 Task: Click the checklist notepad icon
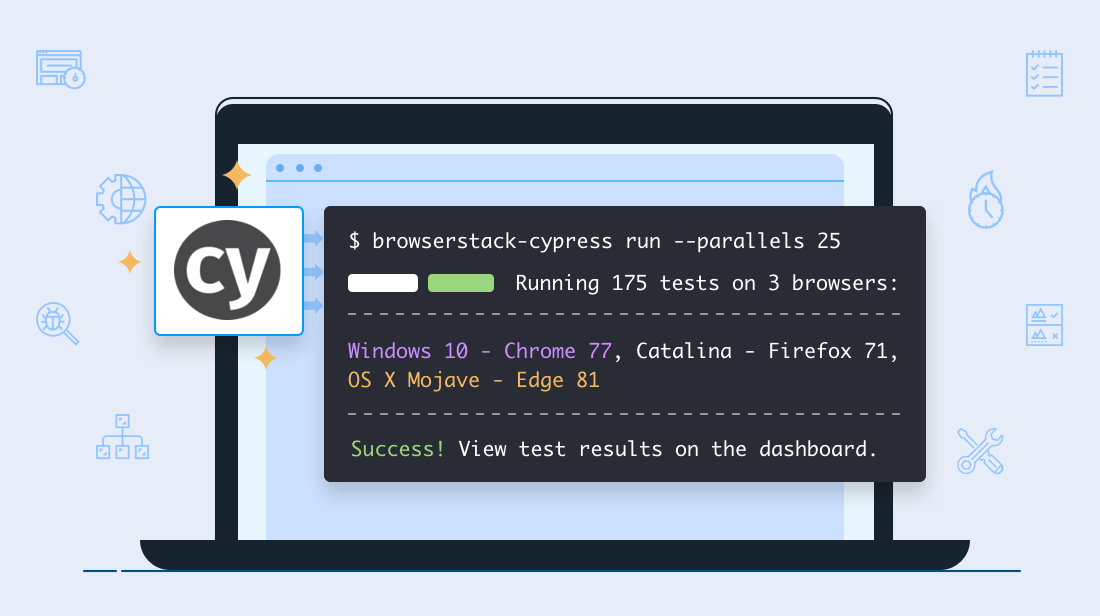[1044, 72]
